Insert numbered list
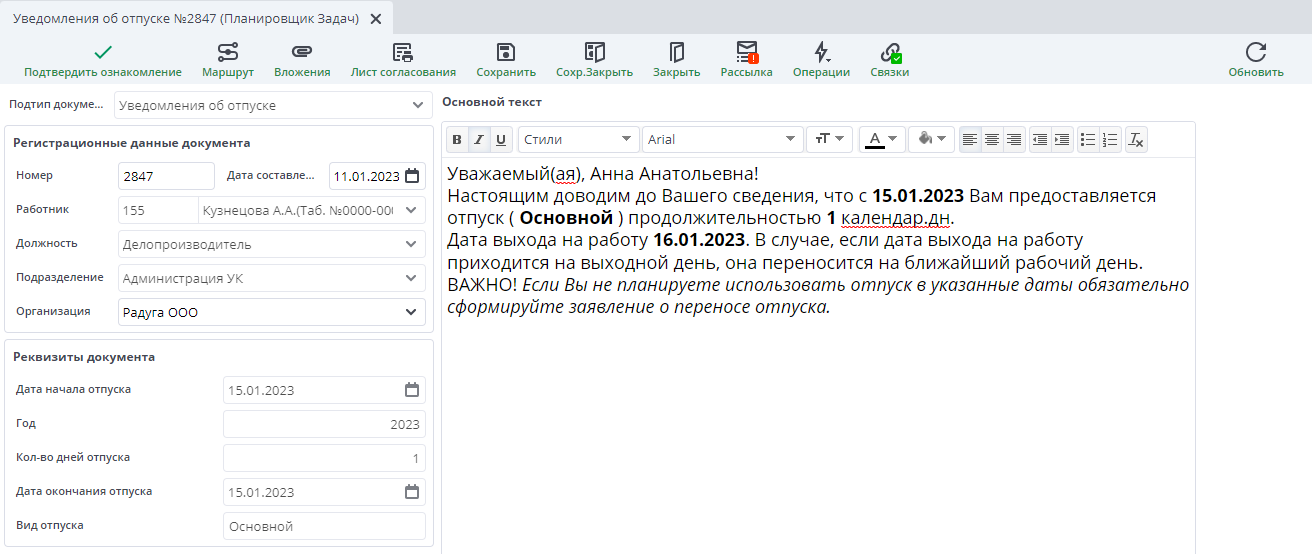 (x=1110, y=140)
